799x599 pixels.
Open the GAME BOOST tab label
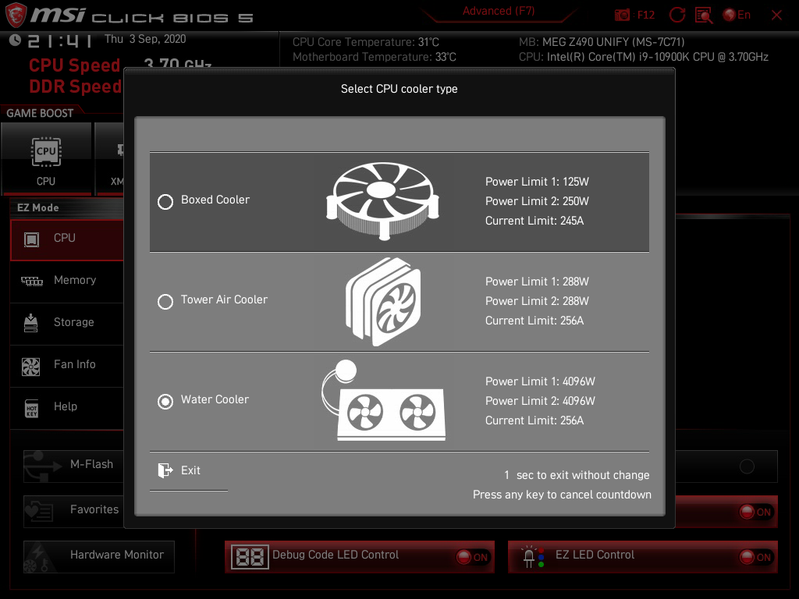40,113
